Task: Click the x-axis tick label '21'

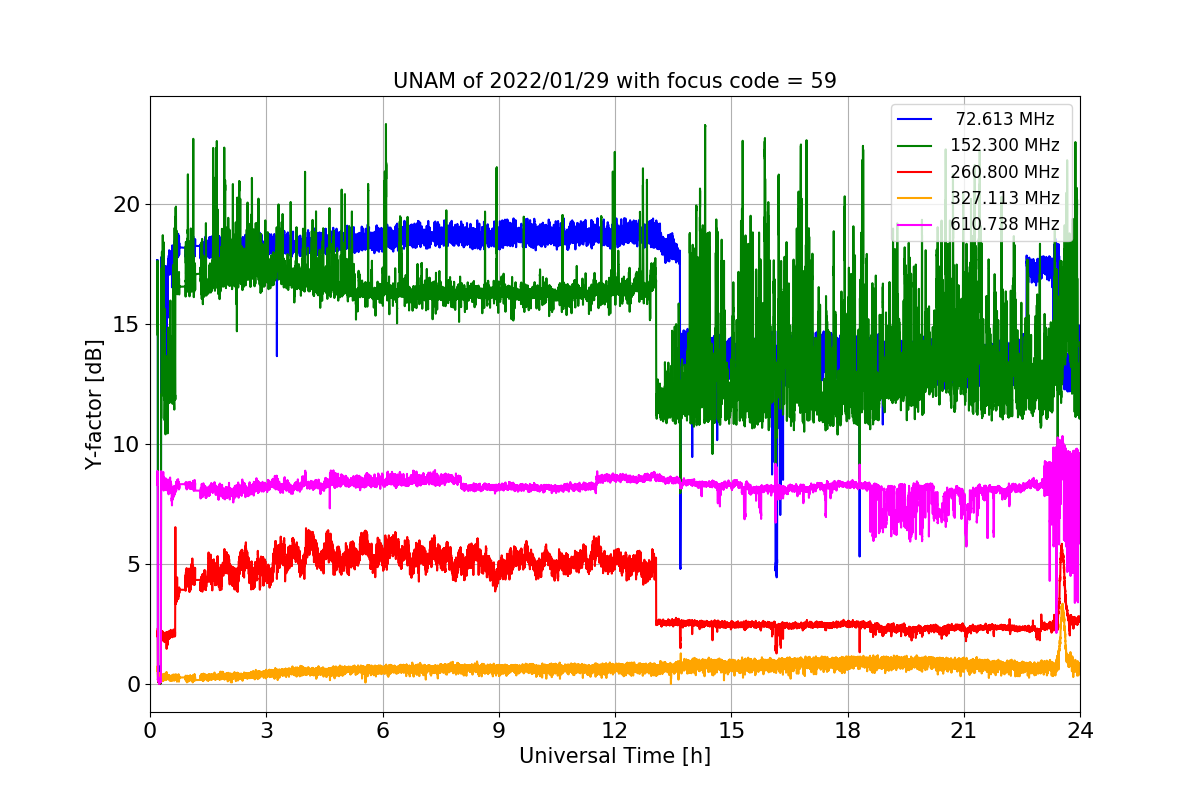Action: point(964,730)
